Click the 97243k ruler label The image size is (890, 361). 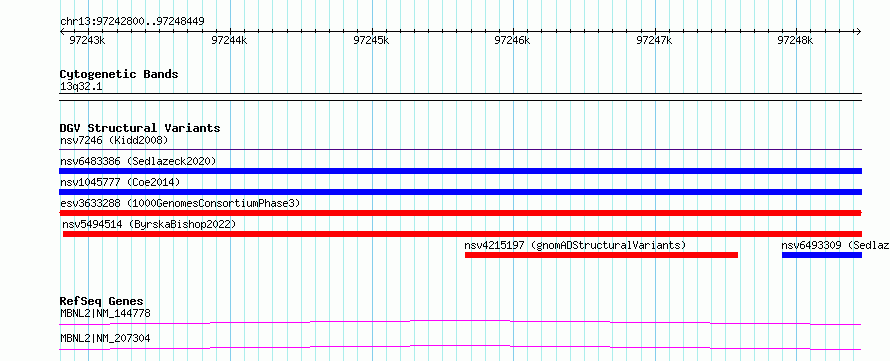[87, 40]
